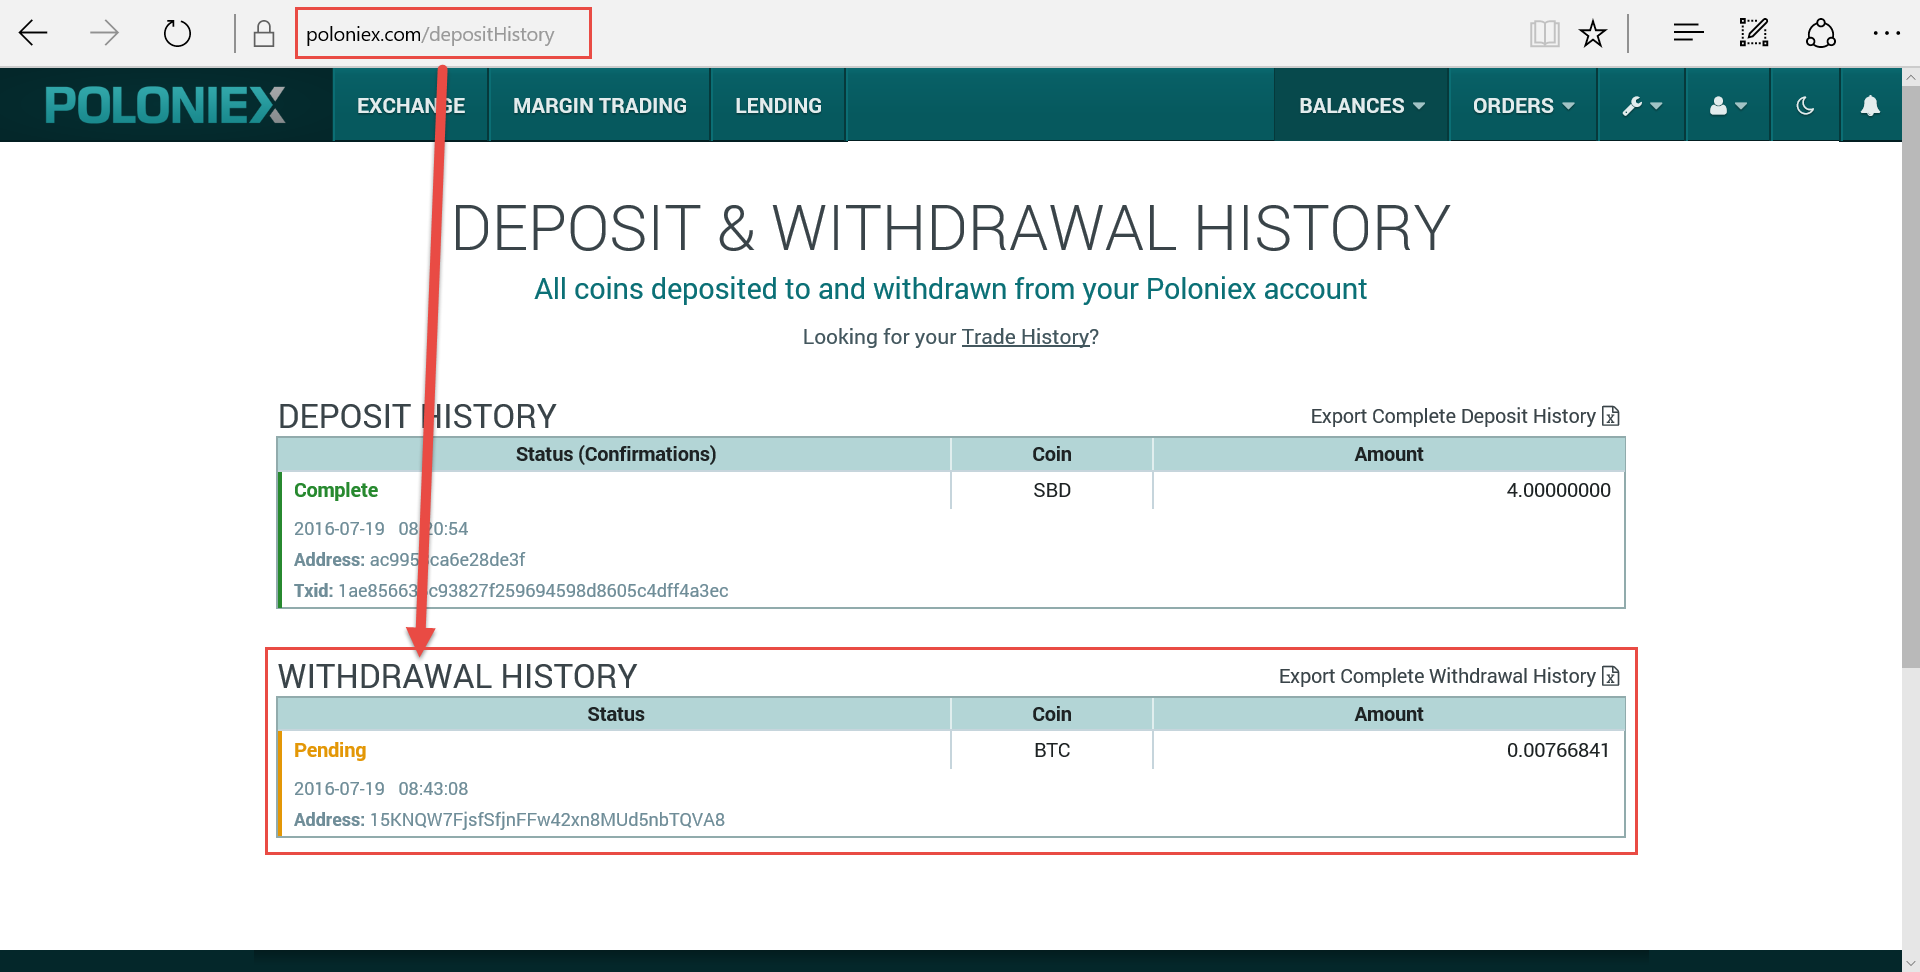1920x972 pixels.
Task: Click the scrollbar up arrow
Action: coord(1911,77)
